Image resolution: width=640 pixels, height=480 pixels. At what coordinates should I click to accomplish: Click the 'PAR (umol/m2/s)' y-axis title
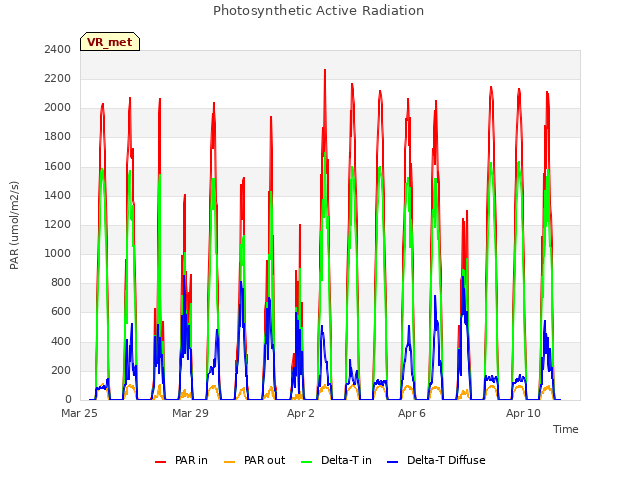[x=14, y=225]
